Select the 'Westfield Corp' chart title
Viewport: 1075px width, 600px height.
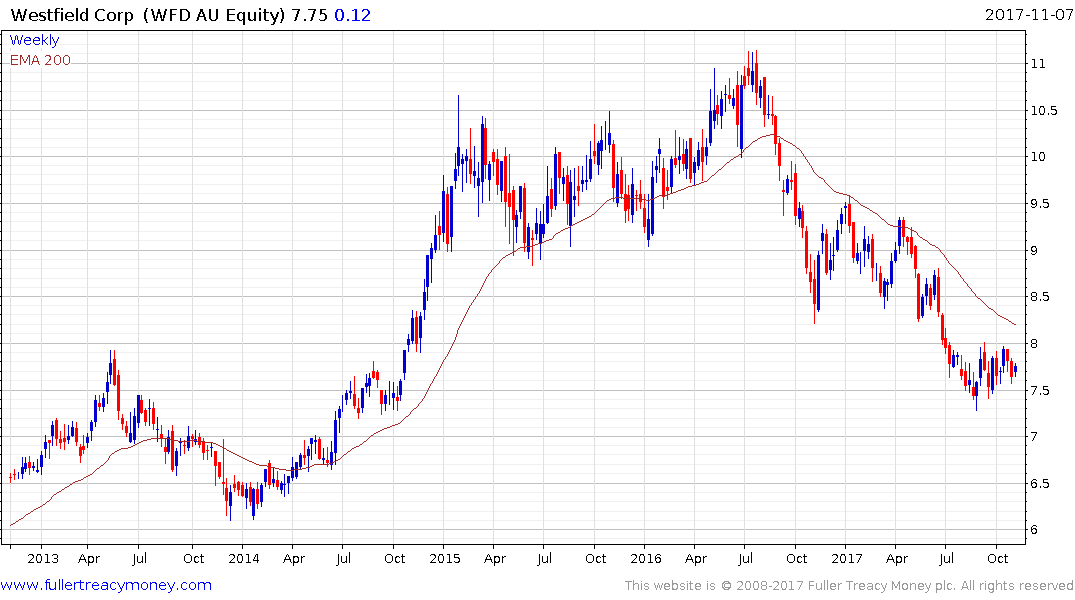point(71,15)
